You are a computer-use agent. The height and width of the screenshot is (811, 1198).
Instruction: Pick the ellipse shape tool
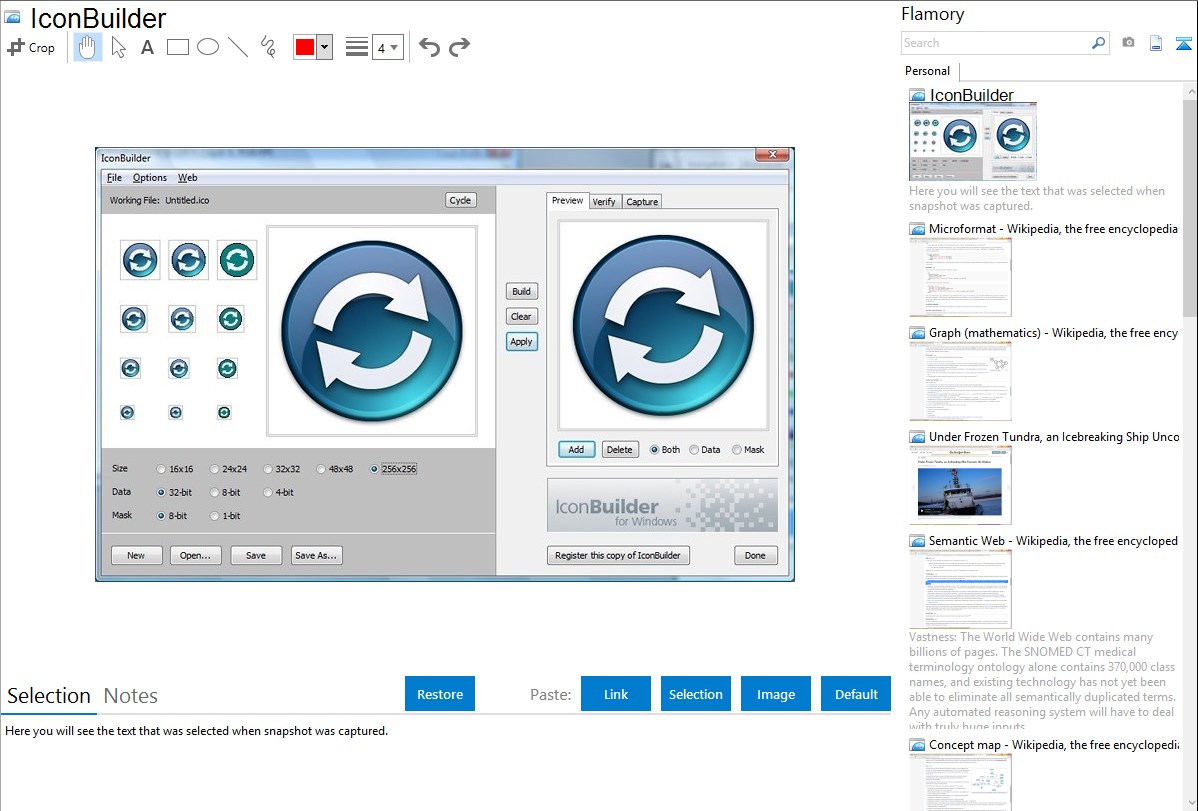[208, 47]
